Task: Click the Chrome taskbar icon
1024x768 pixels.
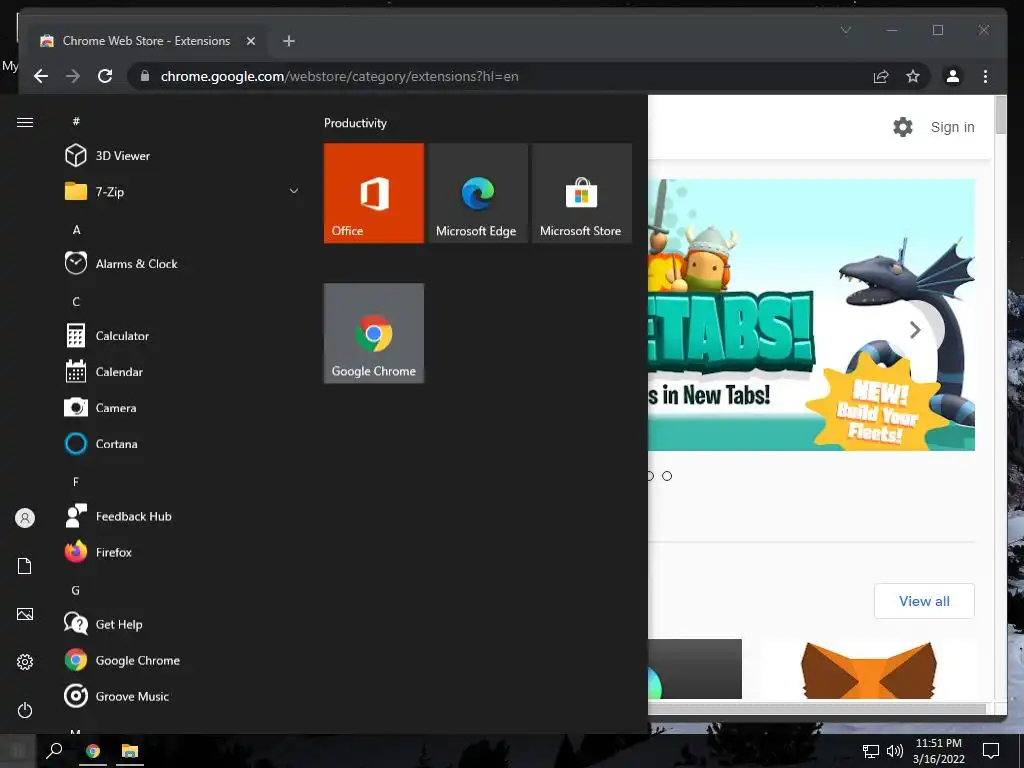Action: pyautogui.click(x=93, y=751)
